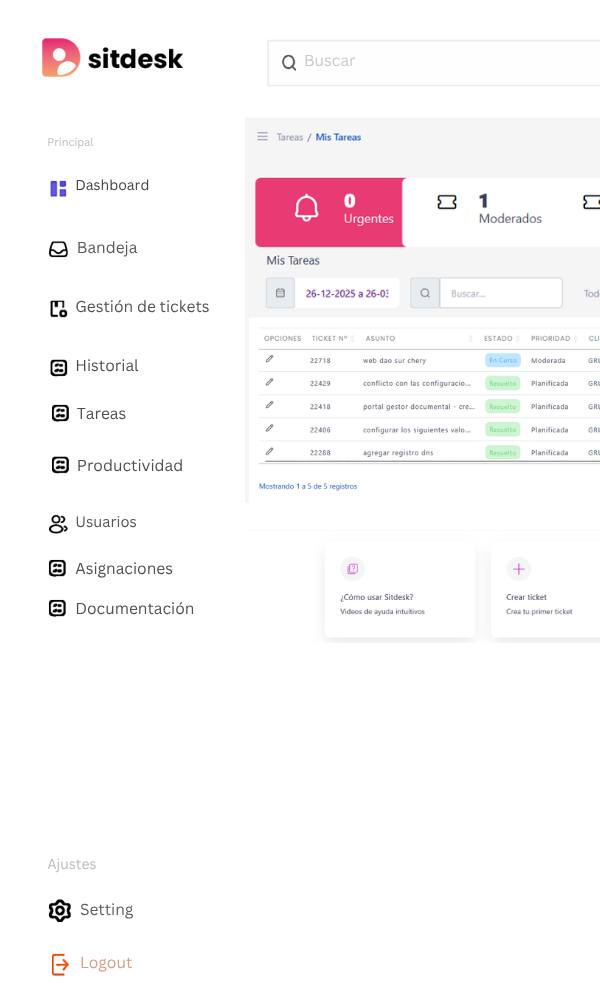The height and width of the screenshot is (1000, 600).
Task: Select Asignaciones in the sidebar
Action: pyautogui.click(x=123, y=569)
